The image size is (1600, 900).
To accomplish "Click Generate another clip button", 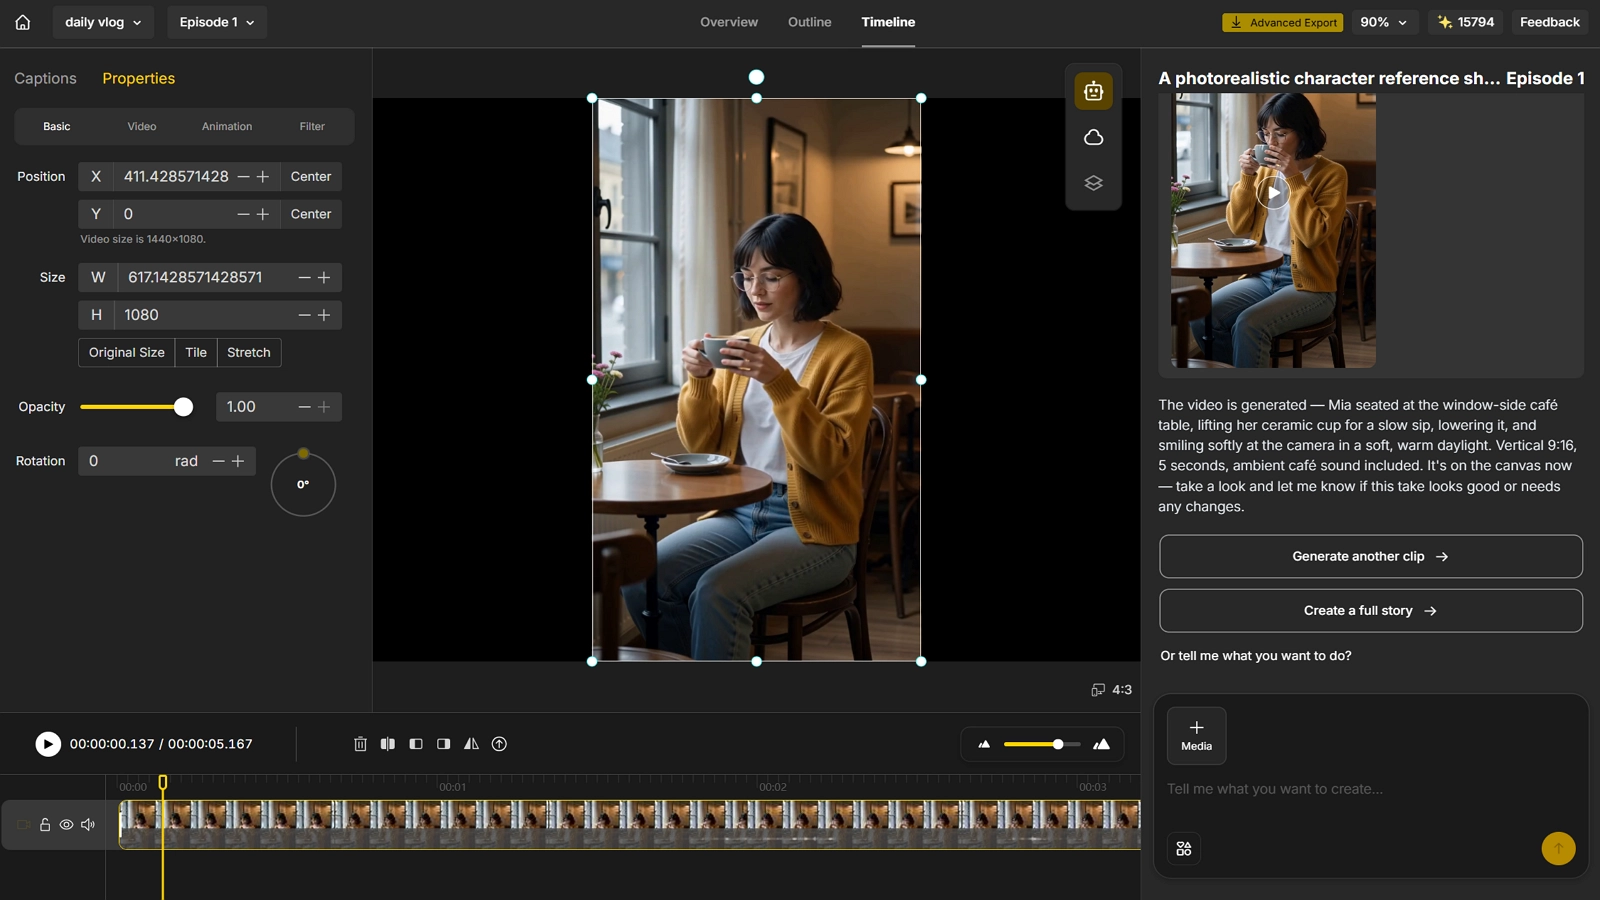I will coord(1371,556).
